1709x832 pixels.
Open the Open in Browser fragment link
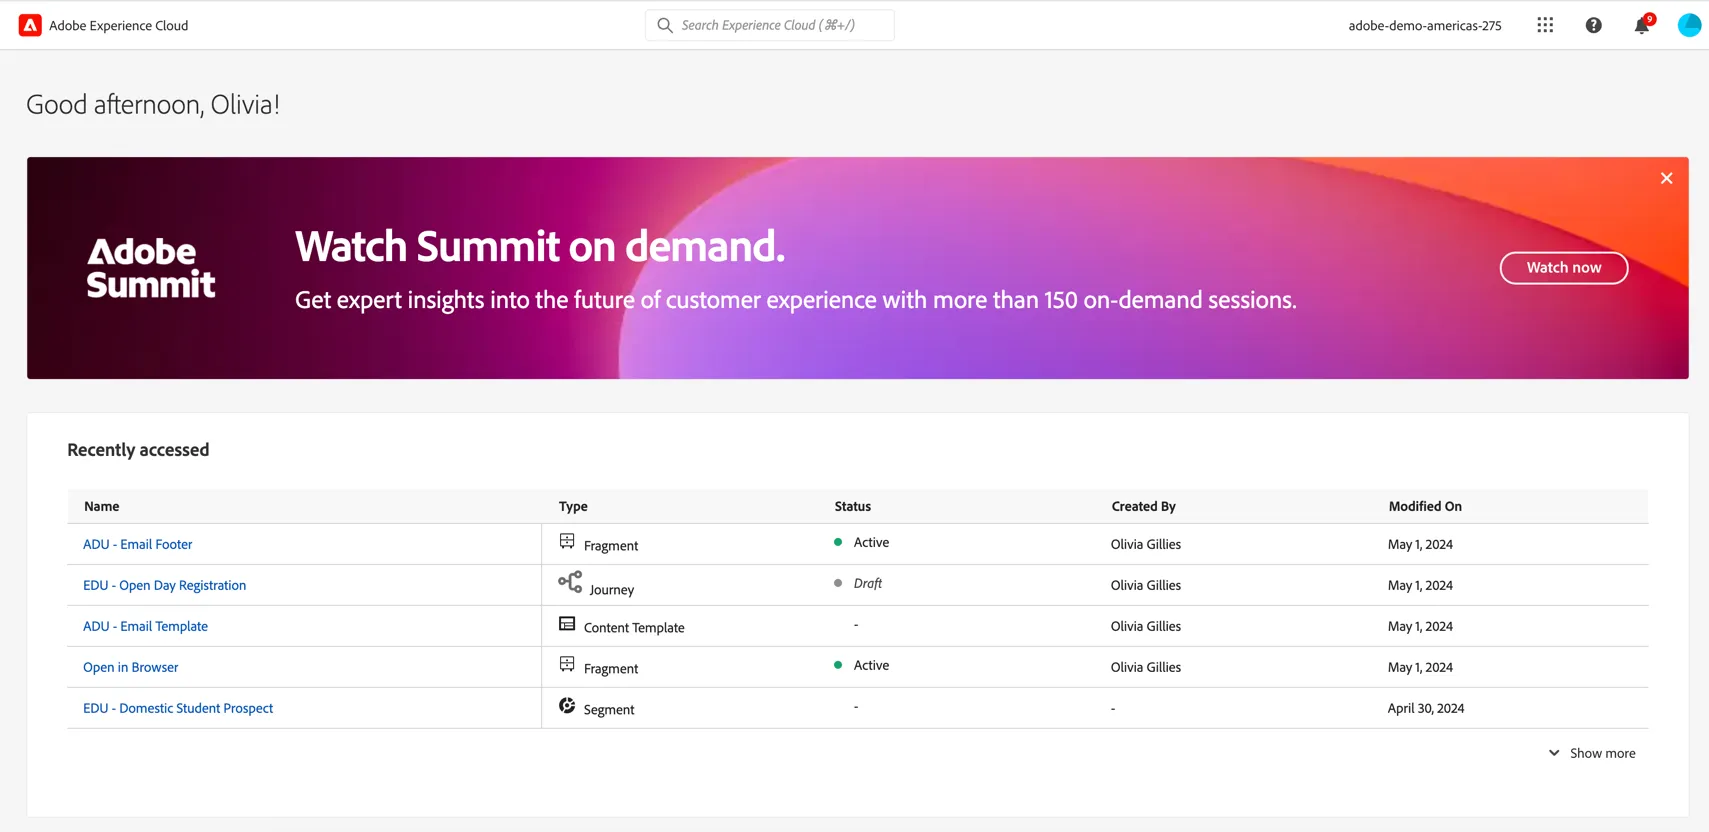(131, 667)
